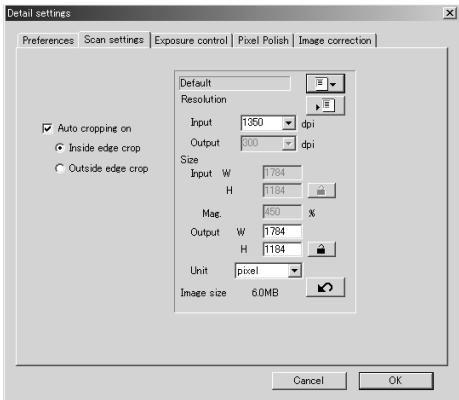Open the load scan settings job button
The image size is (459, 400).
tap(325, 83)
